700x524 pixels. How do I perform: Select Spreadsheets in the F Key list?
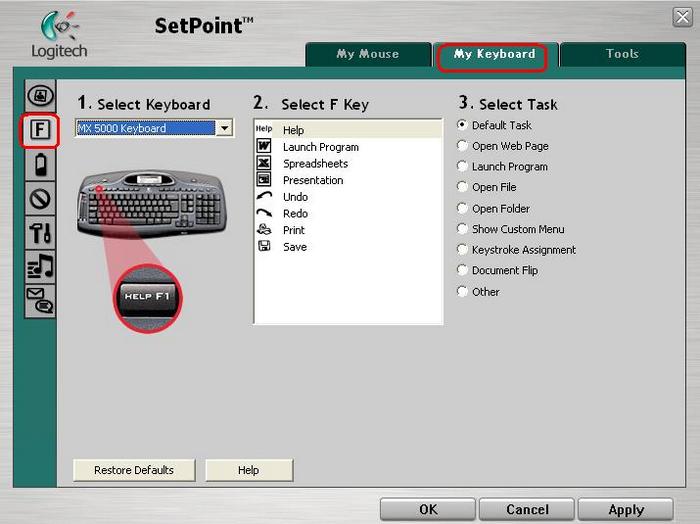point(315,164)
